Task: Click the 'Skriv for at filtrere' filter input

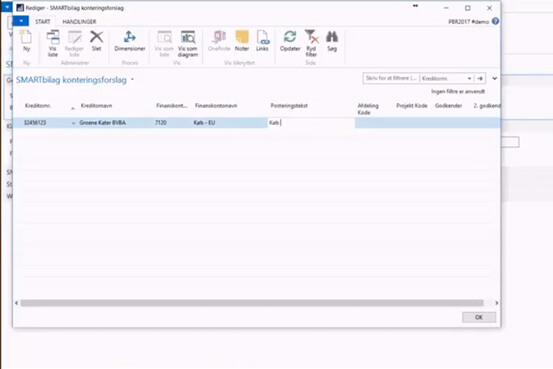Action: [391, 78]
